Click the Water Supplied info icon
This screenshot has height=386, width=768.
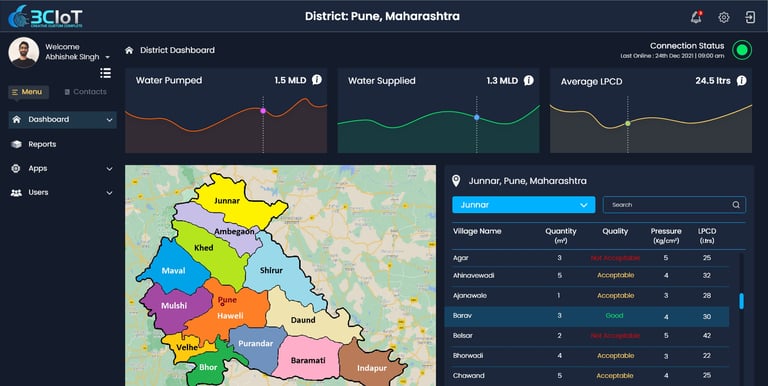click(528, 80)
